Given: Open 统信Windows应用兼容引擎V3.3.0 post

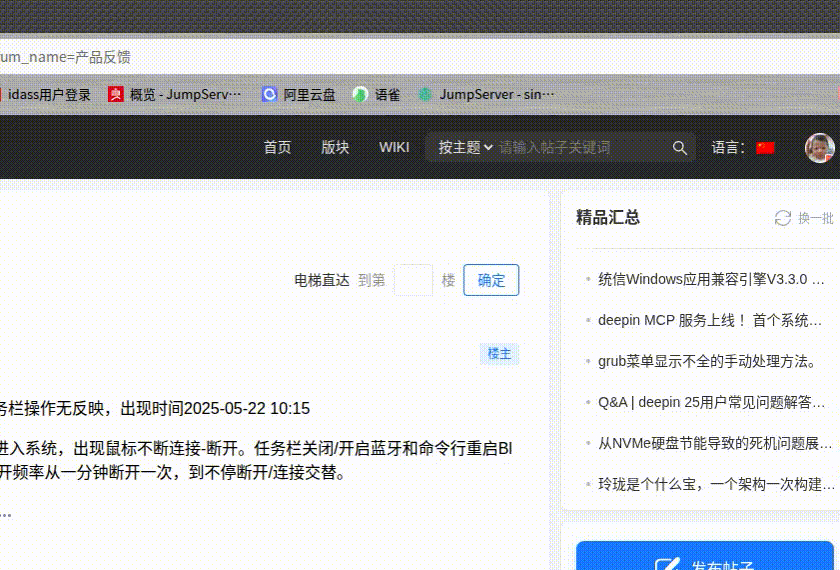Looking at the screenshot, I should (711, 279).
